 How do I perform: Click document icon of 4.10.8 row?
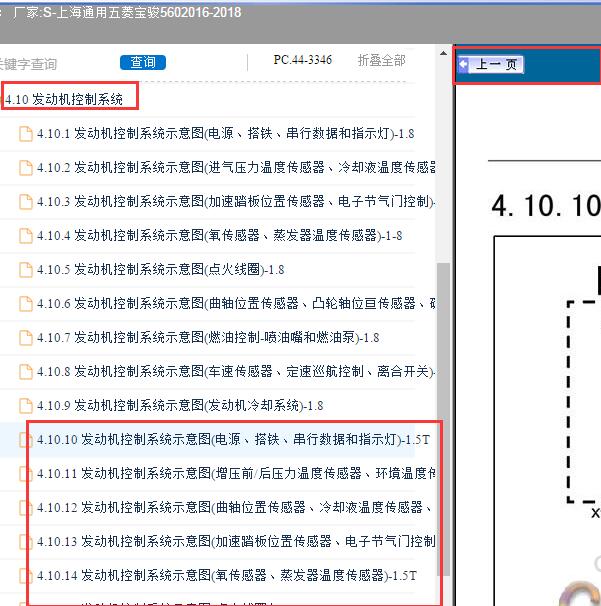(26, 372)
